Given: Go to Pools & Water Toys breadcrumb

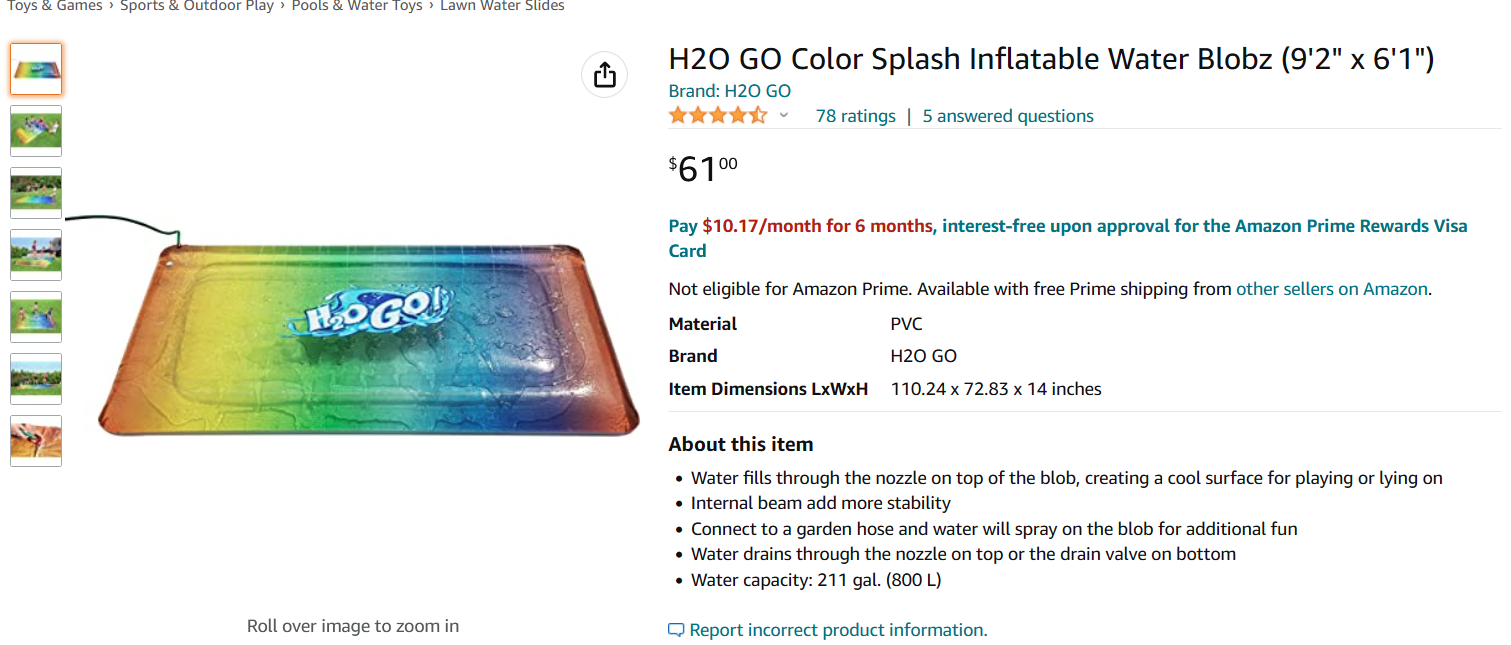Looking at the screenshot, I should point(357,6).
